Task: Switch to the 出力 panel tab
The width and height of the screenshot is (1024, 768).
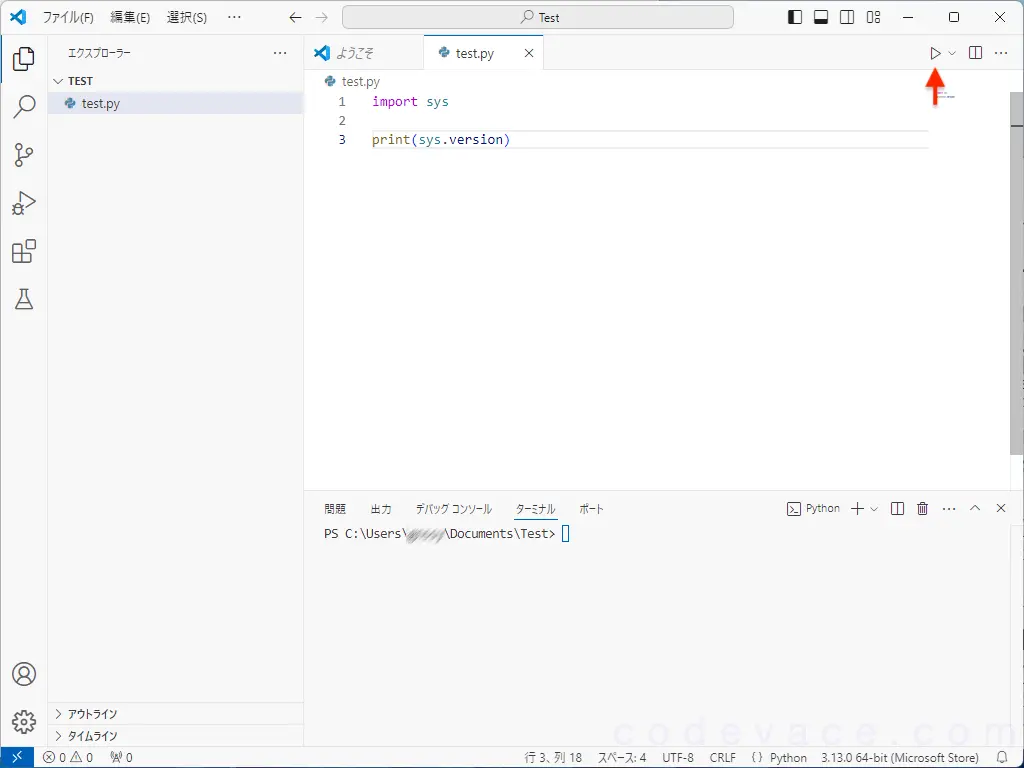Action: (x=381, y=508)
